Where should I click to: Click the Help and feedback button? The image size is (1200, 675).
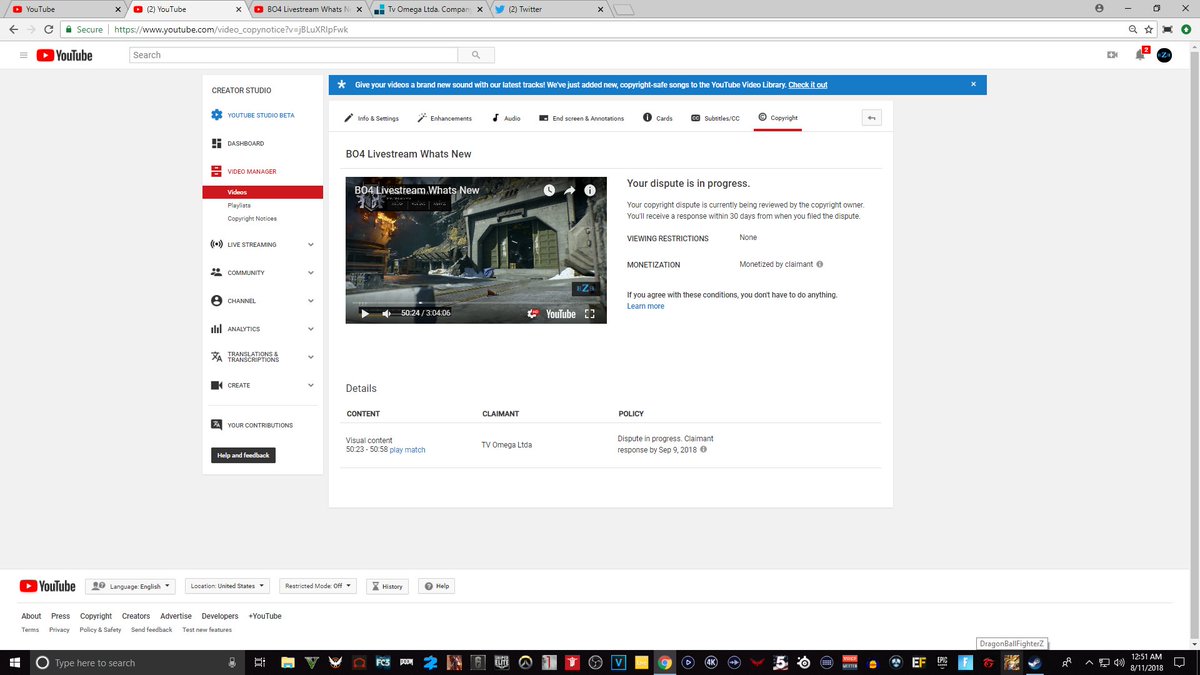(x=243, y=455)
